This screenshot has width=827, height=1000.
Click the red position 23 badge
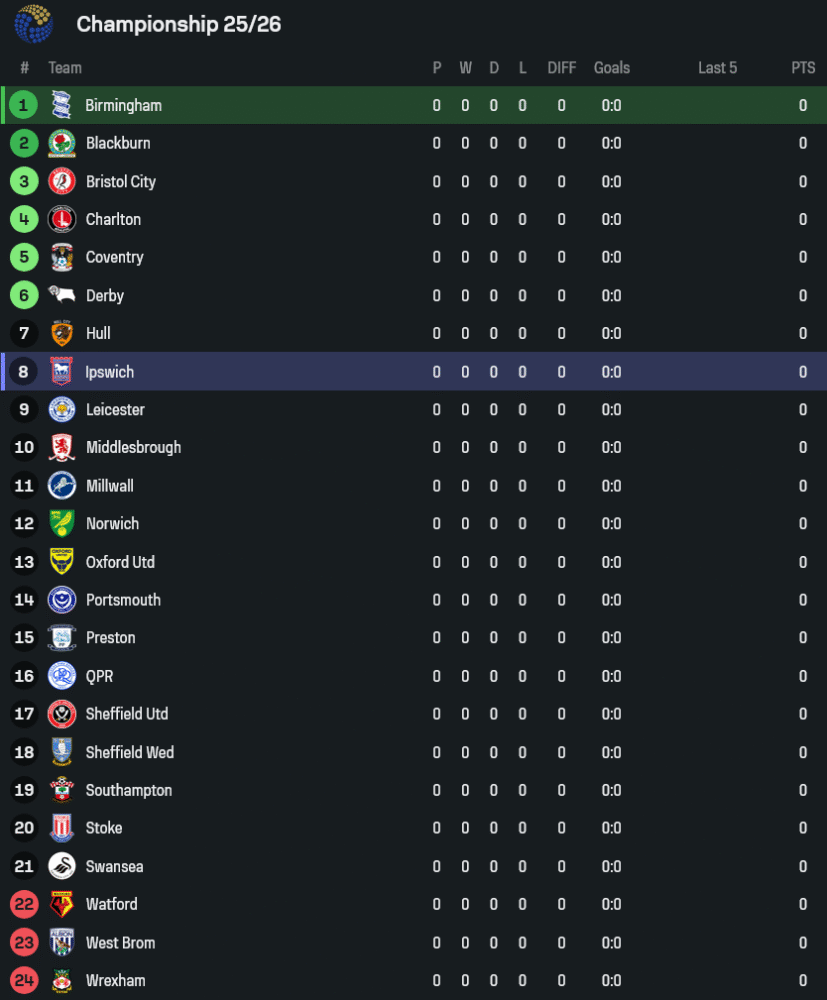coord(24,942)
